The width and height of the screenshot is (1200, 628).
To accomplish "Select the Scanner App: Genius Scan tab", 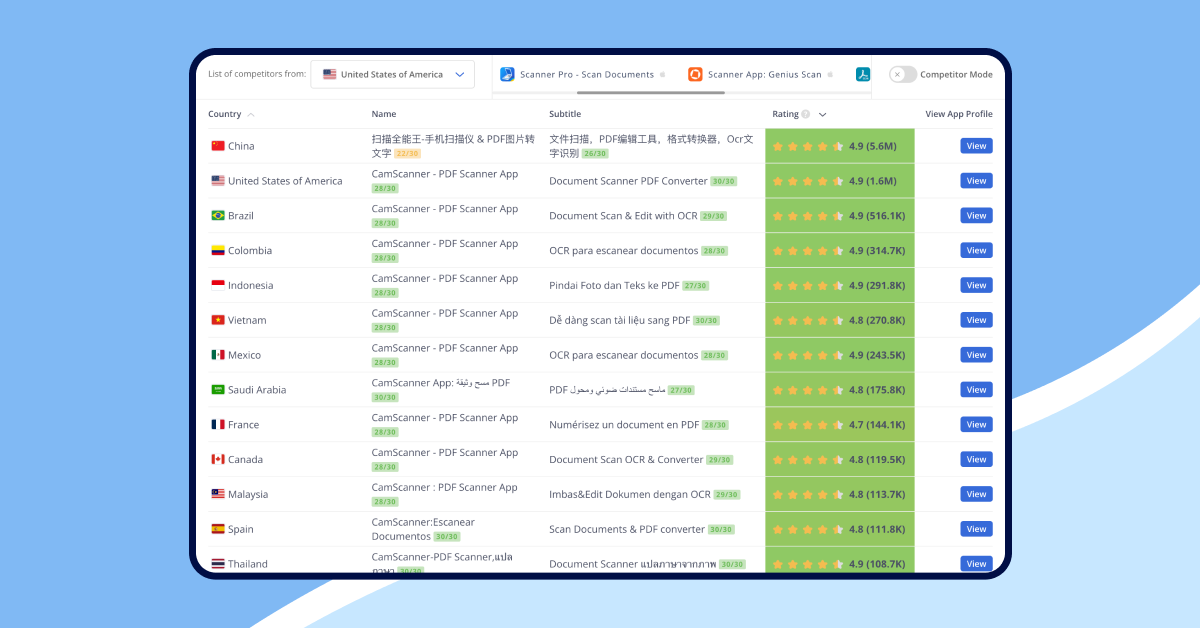I will click(764, 74).
